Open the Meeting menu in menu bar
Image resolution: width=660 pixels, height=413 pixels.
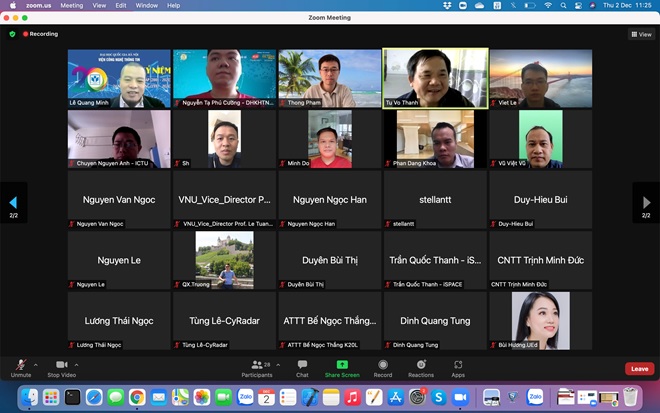click(72, 5)
